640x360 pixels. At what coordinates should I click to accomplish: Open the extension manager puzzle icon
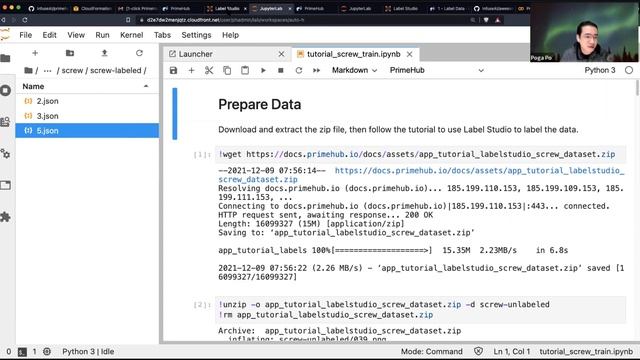[x=6, y=217]
